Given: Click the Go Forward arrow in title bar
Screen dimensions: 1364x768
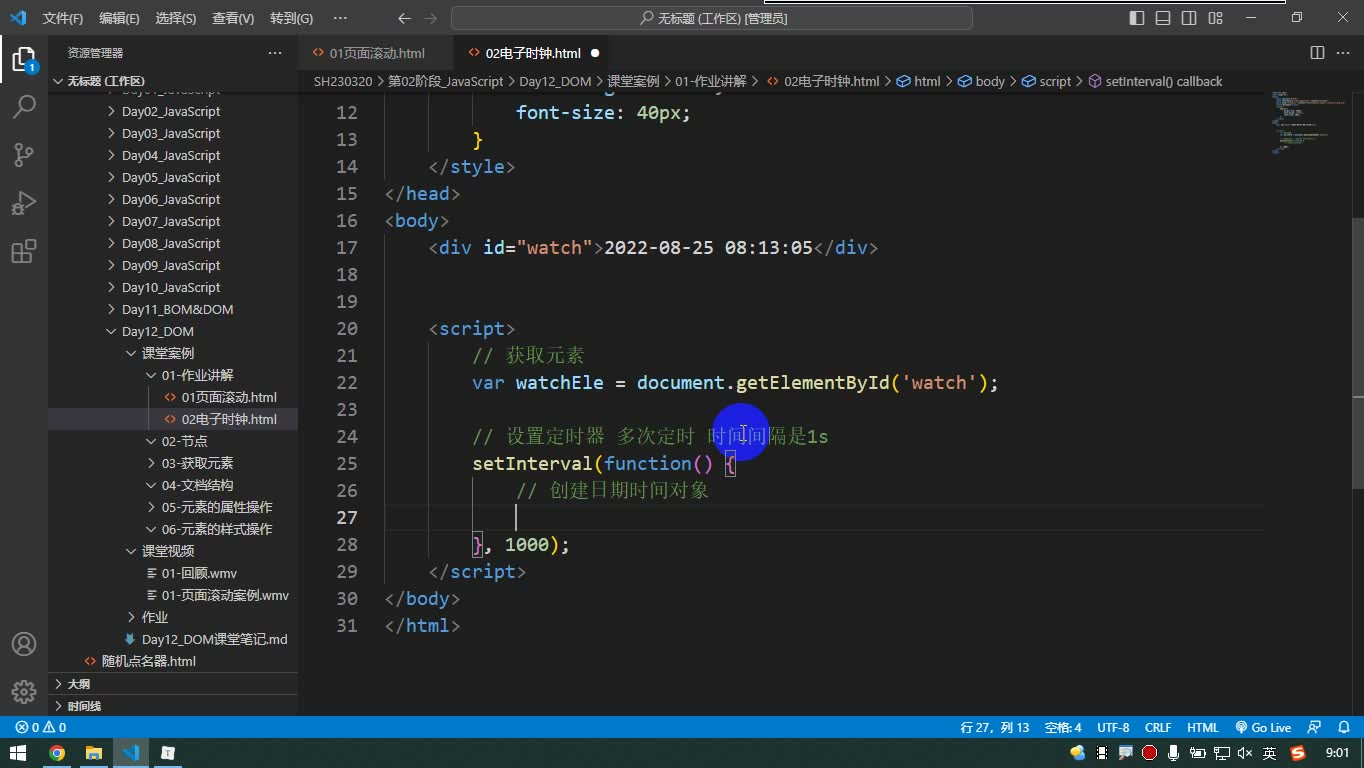Looking at the screenshot, I should coord(431,18).
